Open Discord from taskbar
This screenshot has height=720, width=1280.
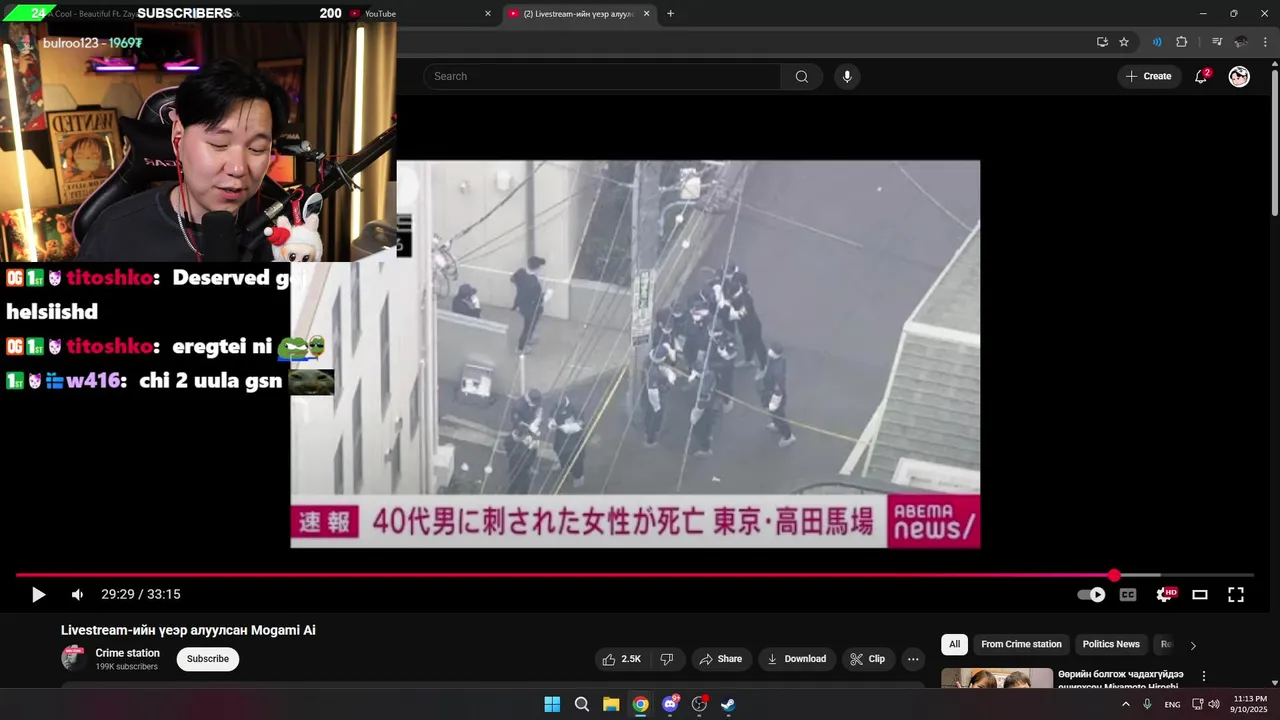[670, 704]
